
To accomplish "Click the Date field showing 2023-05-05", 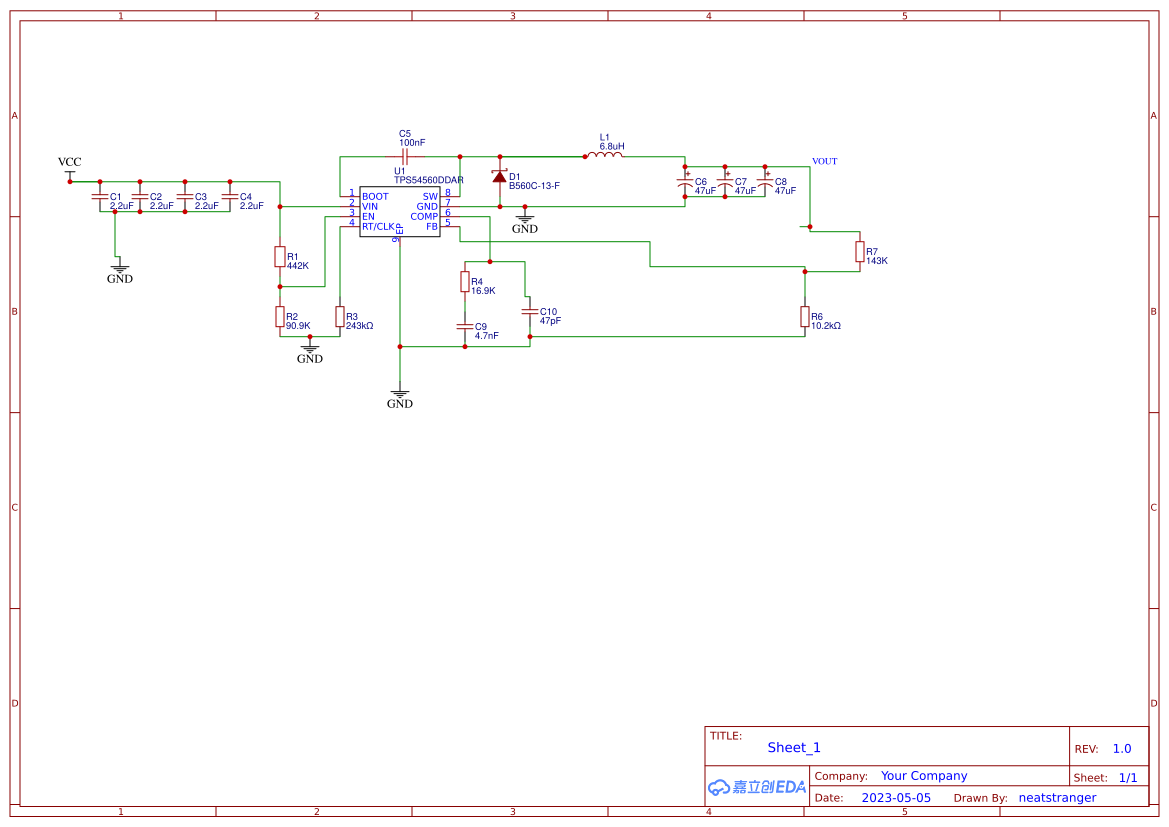I will coord(897,797).
